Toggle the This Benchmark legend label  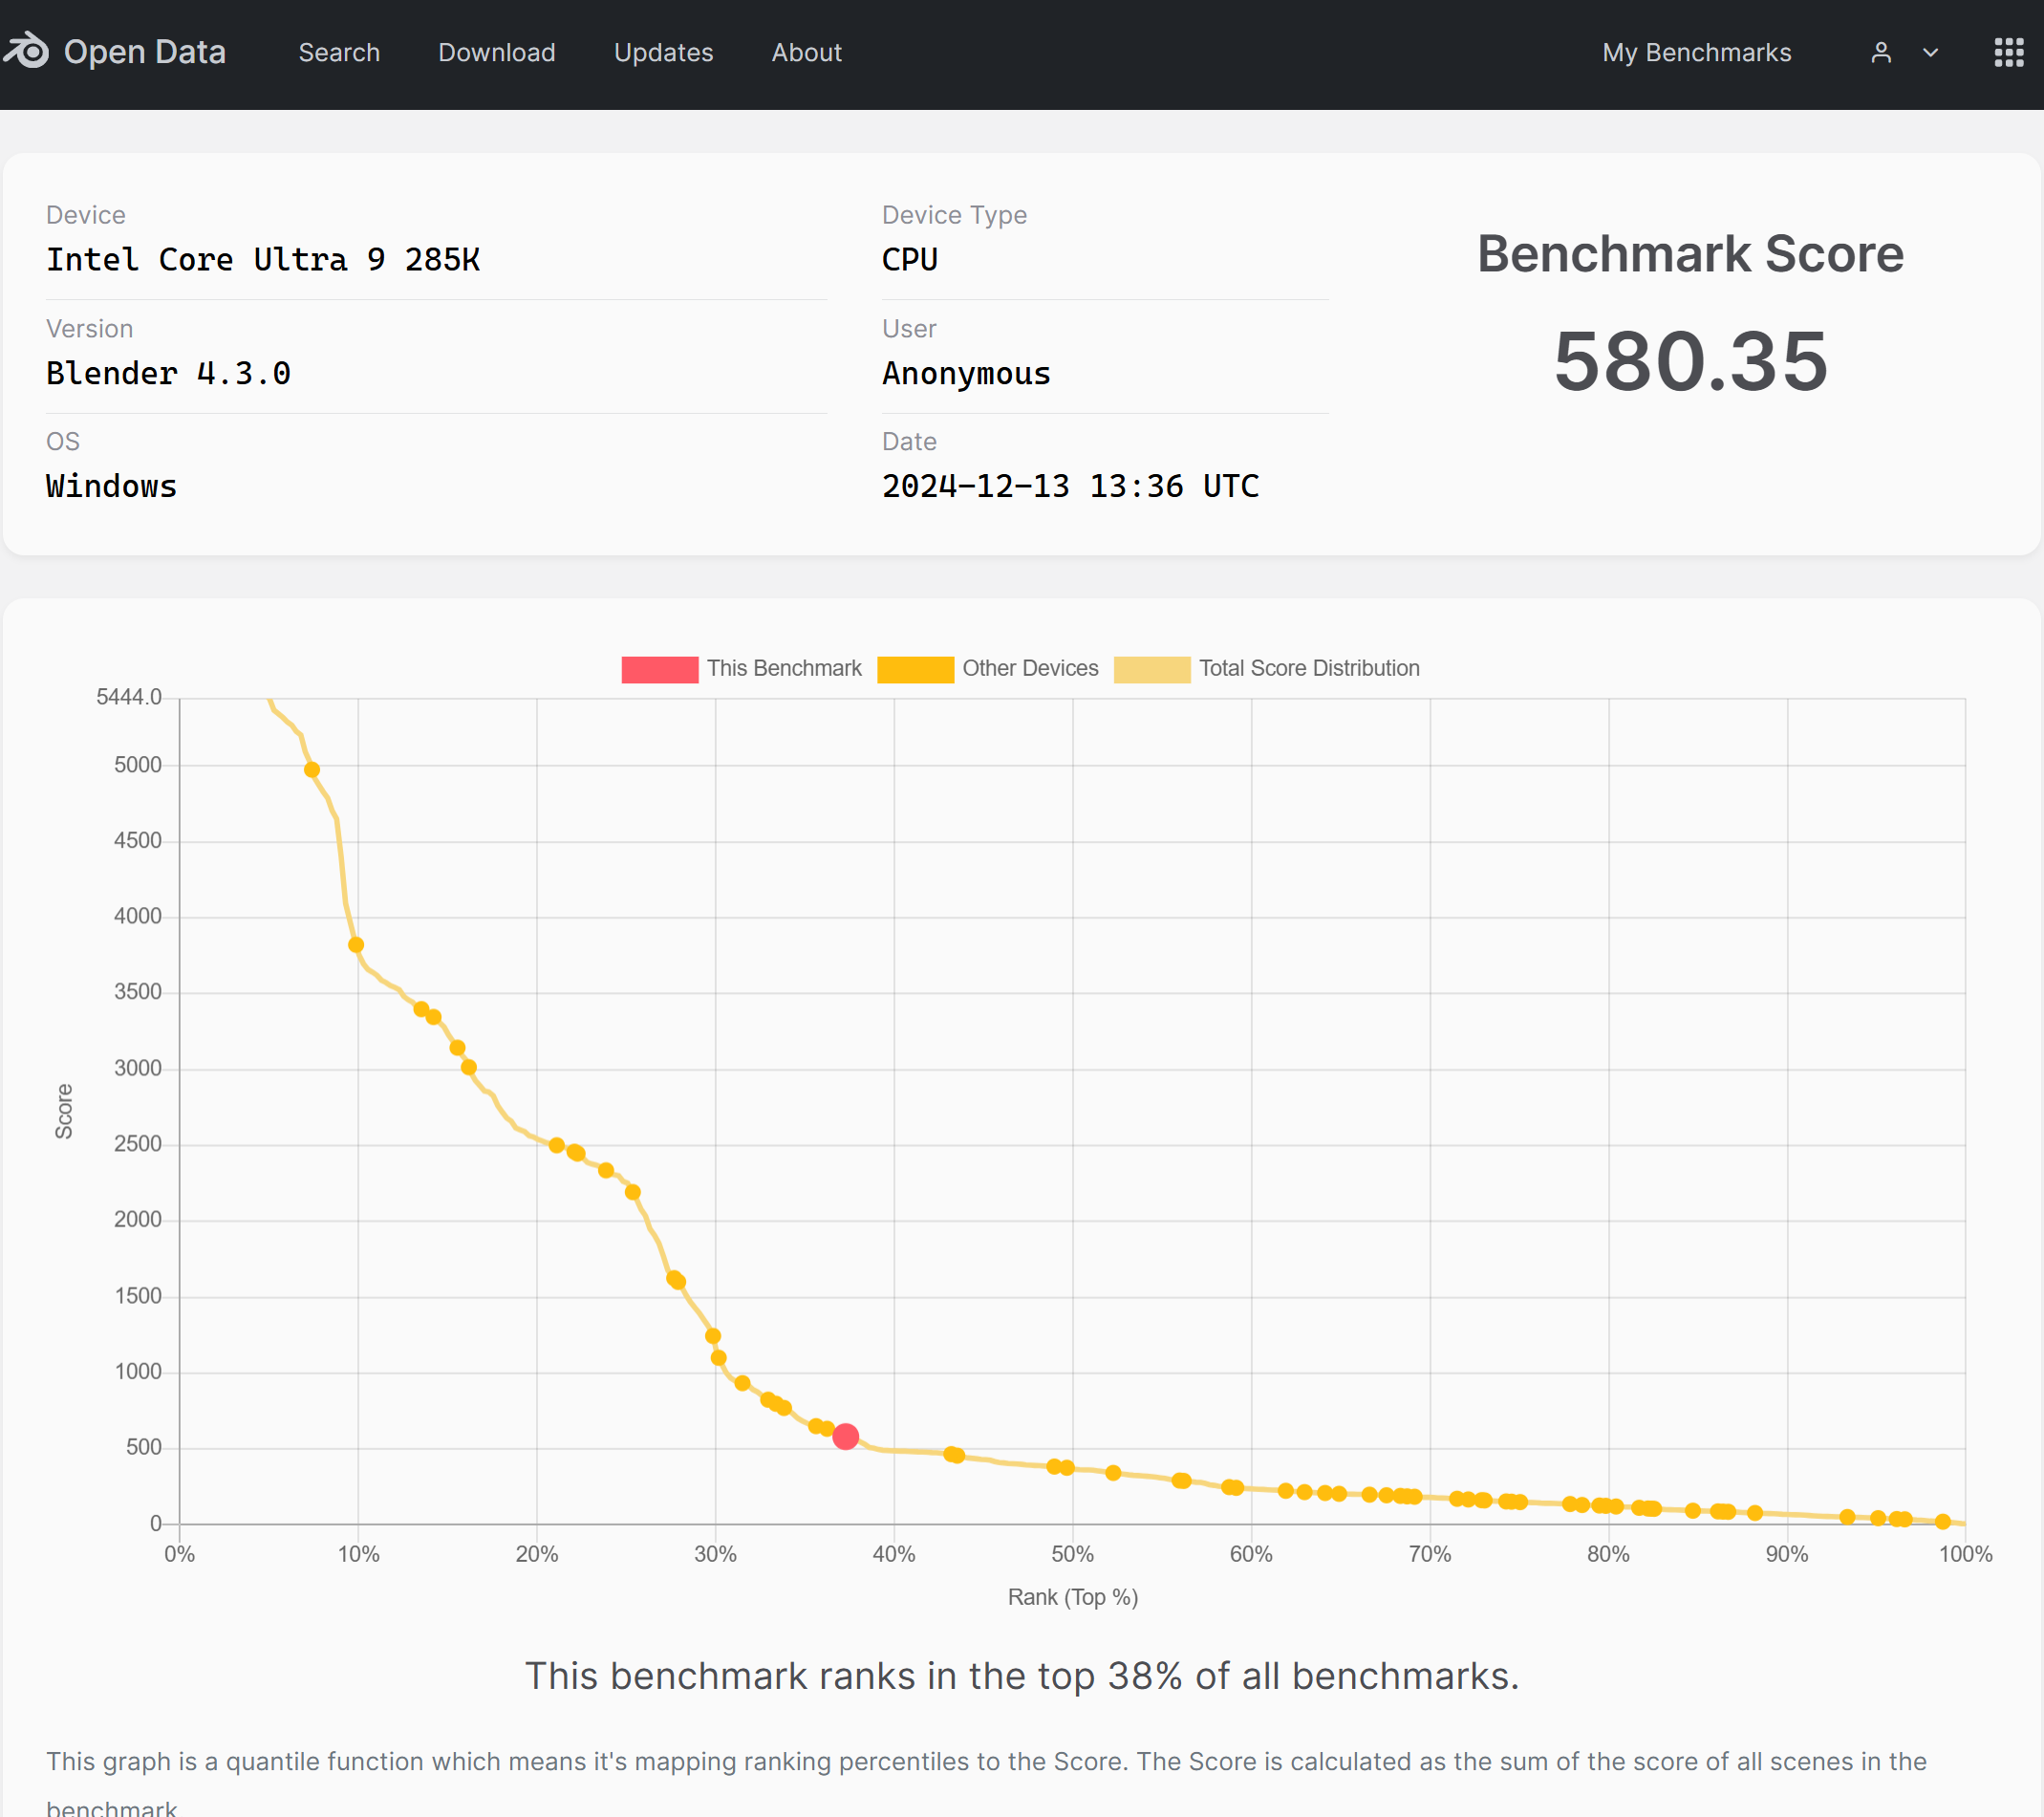click(783, 668)
